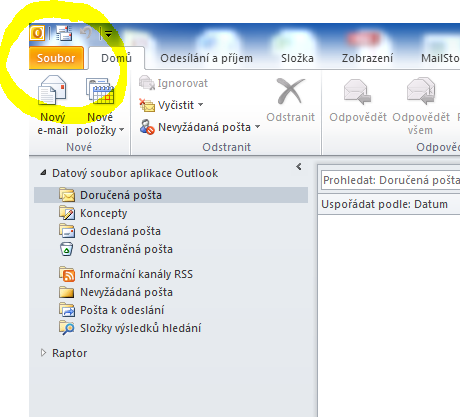Switch to the Domů ribbon tab
The height and width of the screenshot is (417, 460).
[116, 58]
